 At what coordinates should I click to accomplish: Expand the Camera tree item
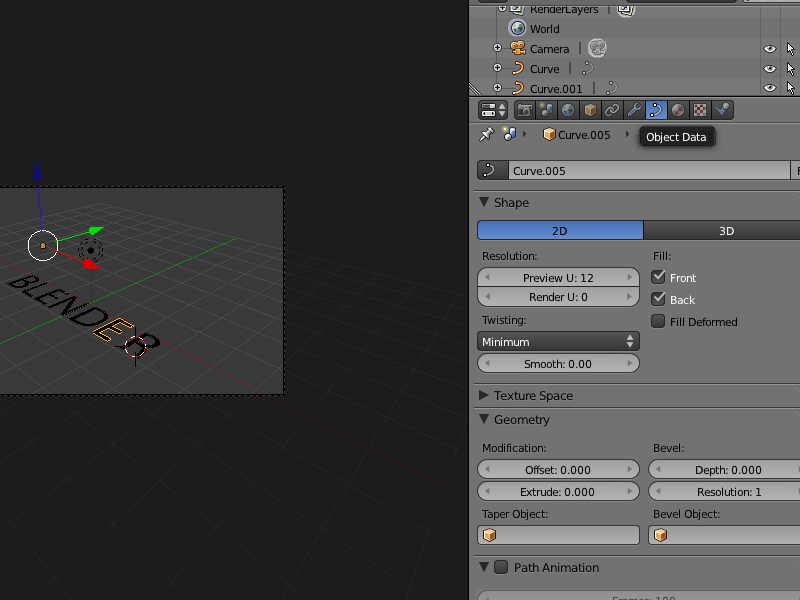click(497, 48)
